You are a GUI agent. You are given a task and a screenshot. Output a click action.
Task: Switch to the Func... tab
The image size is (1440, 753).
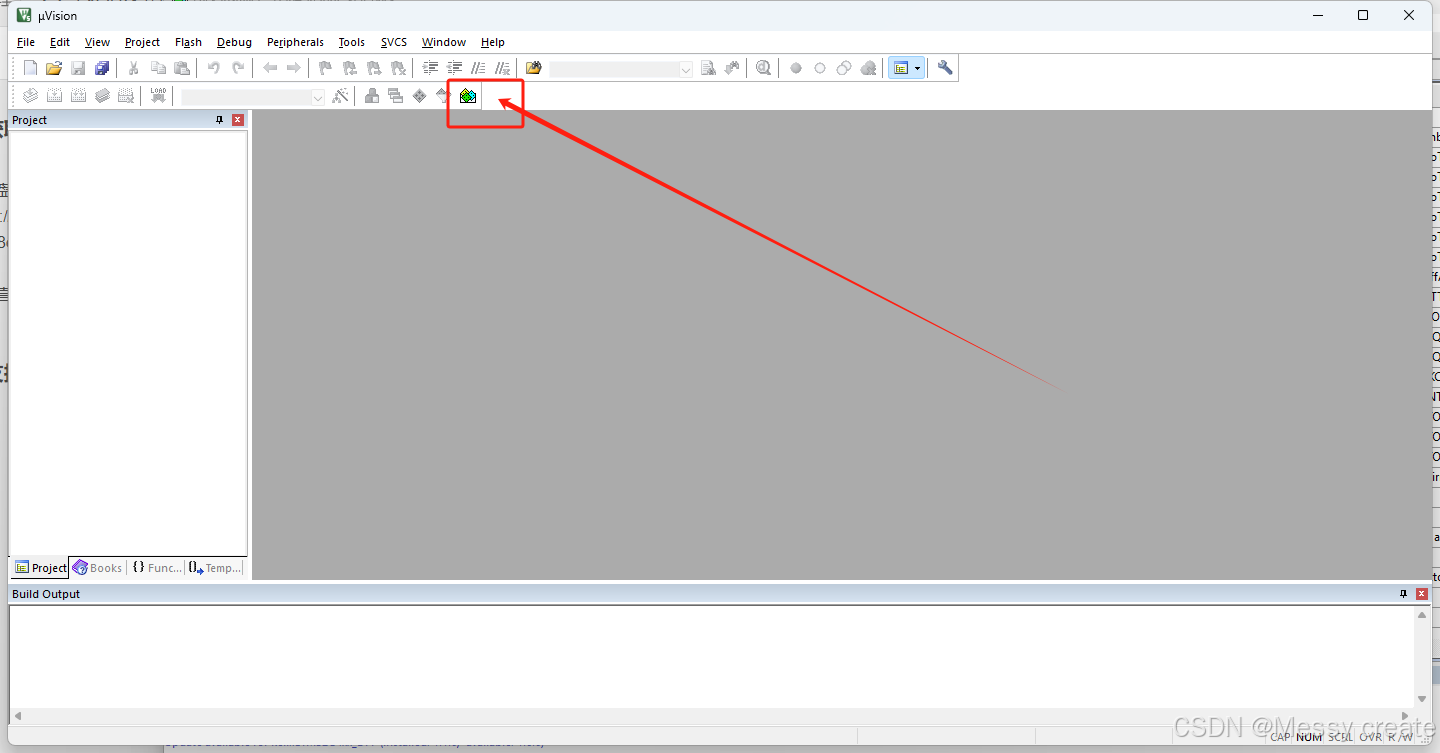(x=157, y=568)
